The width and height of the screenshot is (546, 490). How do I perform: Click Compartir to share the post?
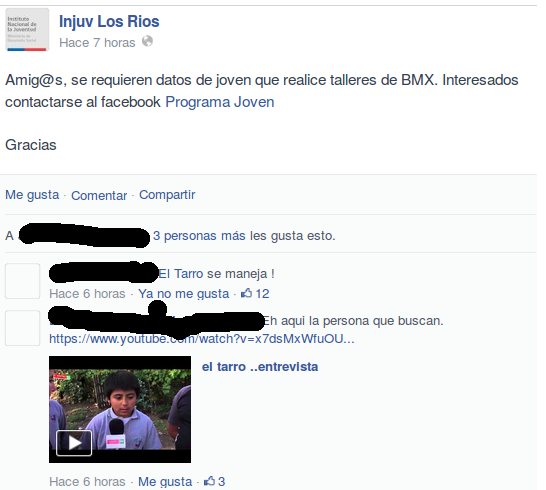167,195
